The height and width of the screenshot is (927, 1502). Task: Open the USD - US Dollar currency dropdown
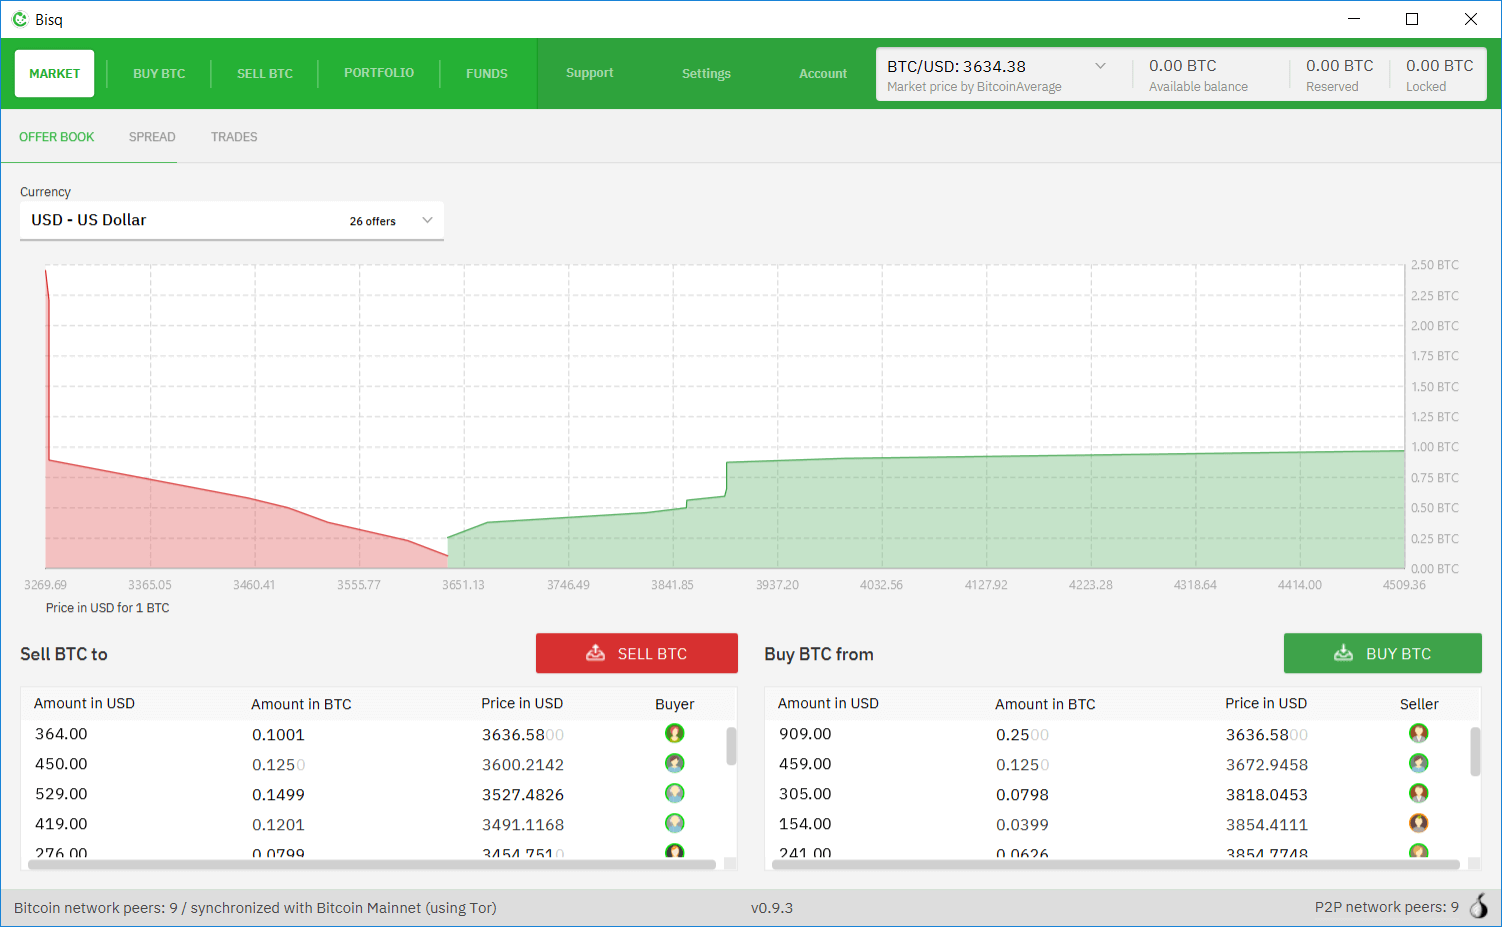tap(232, 220)
